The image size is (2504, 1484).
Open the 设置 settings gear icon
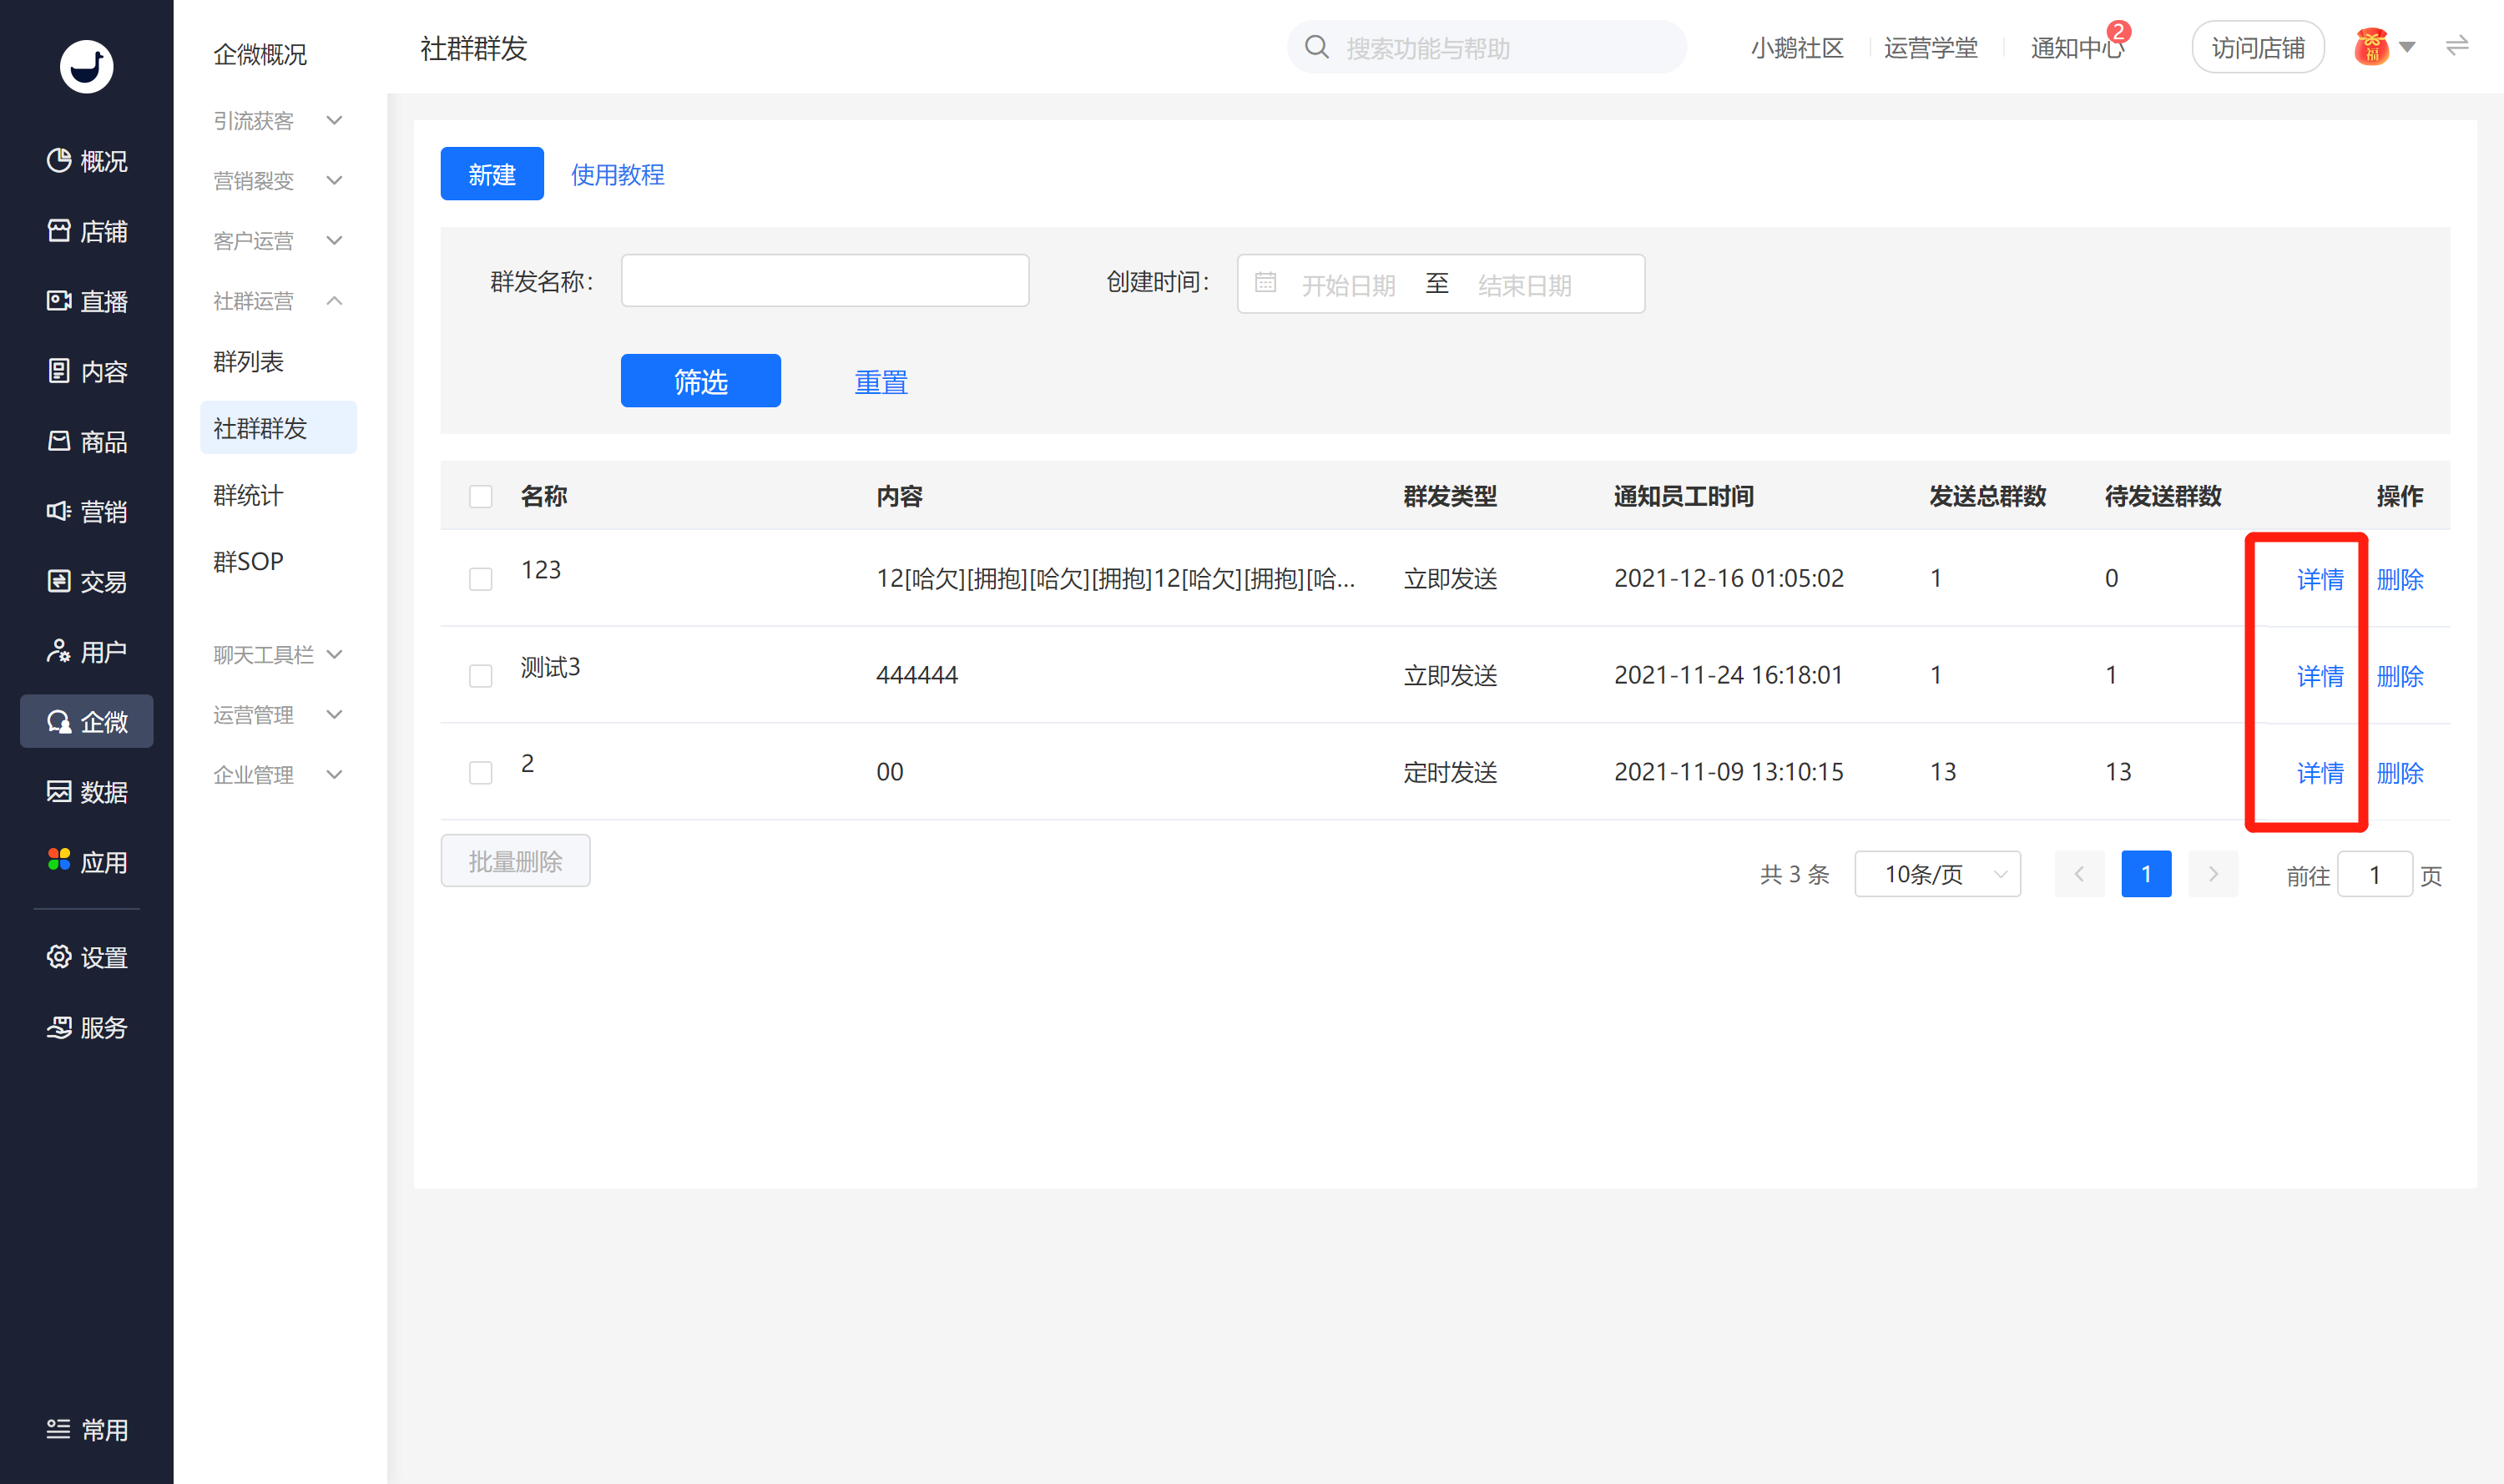click(x=59, y=957)
